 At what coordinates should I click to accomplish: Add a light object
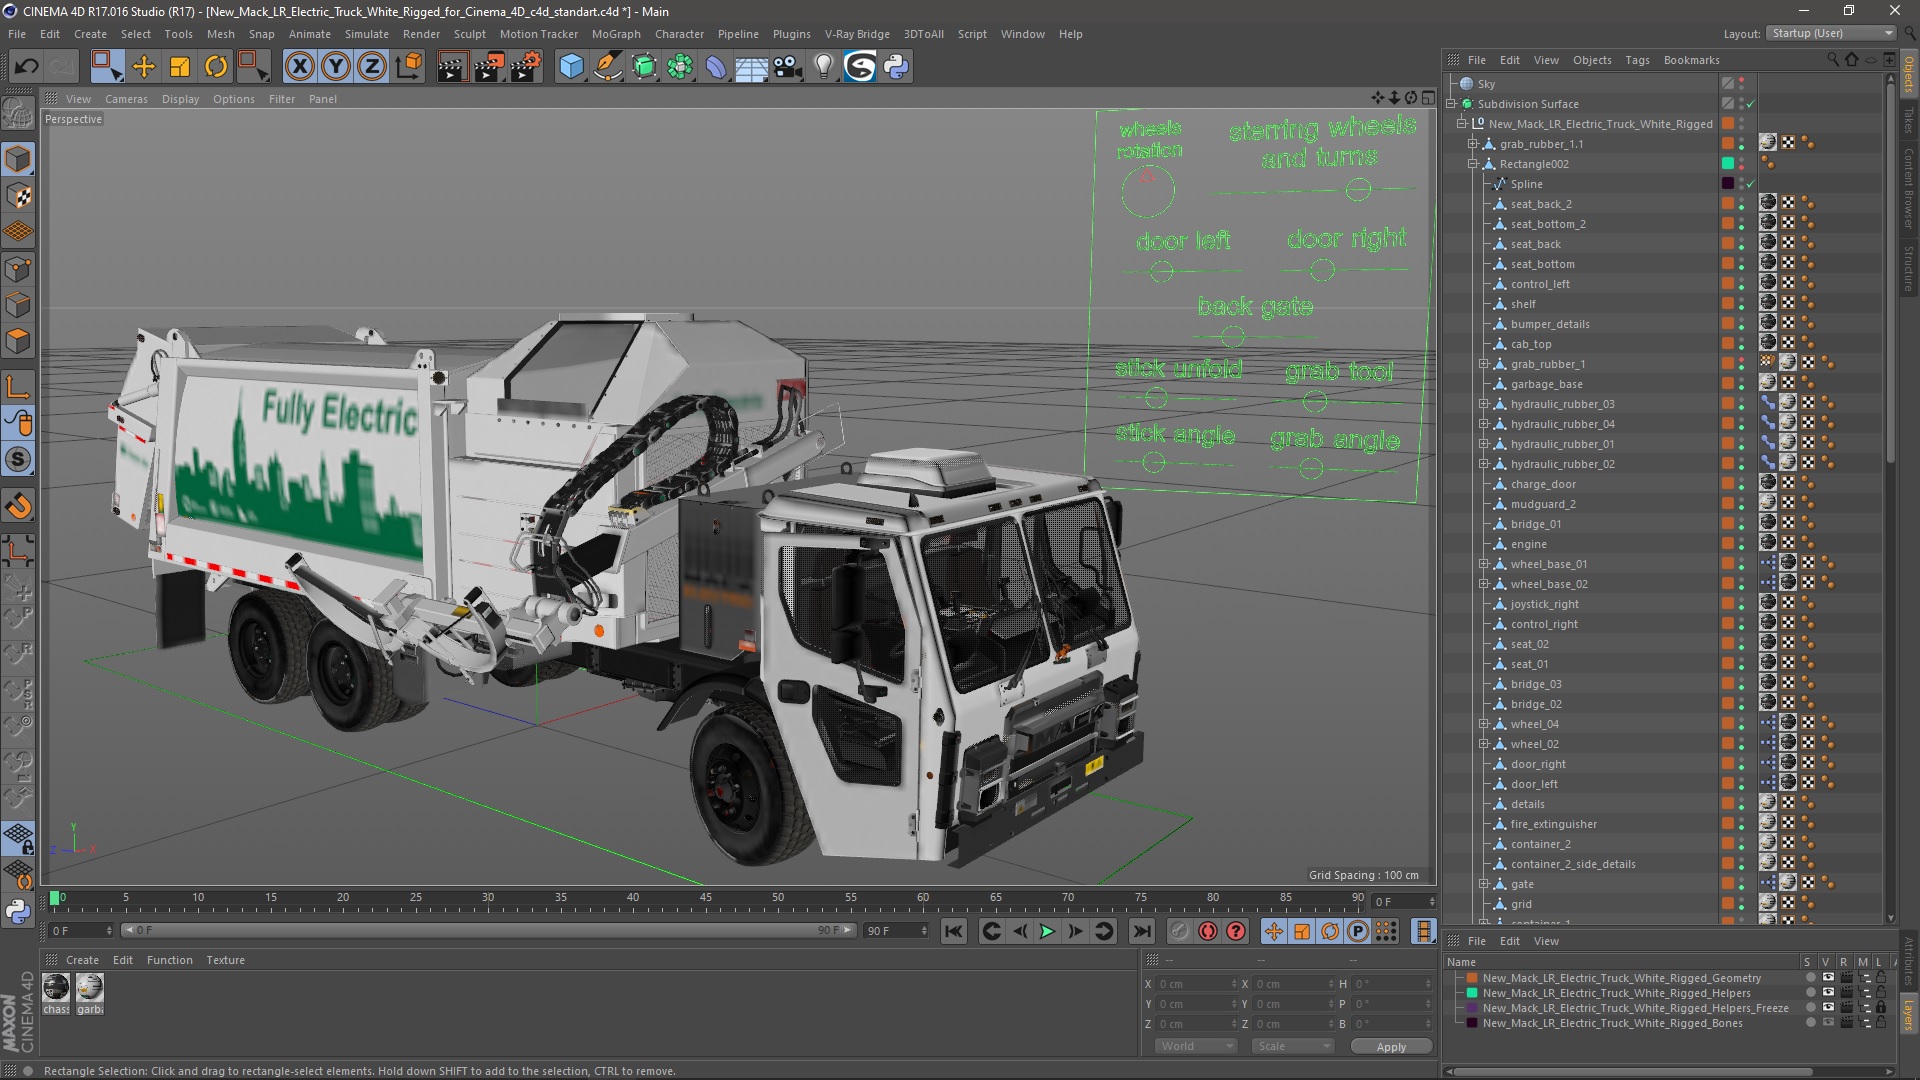click(x=823, y=67)
